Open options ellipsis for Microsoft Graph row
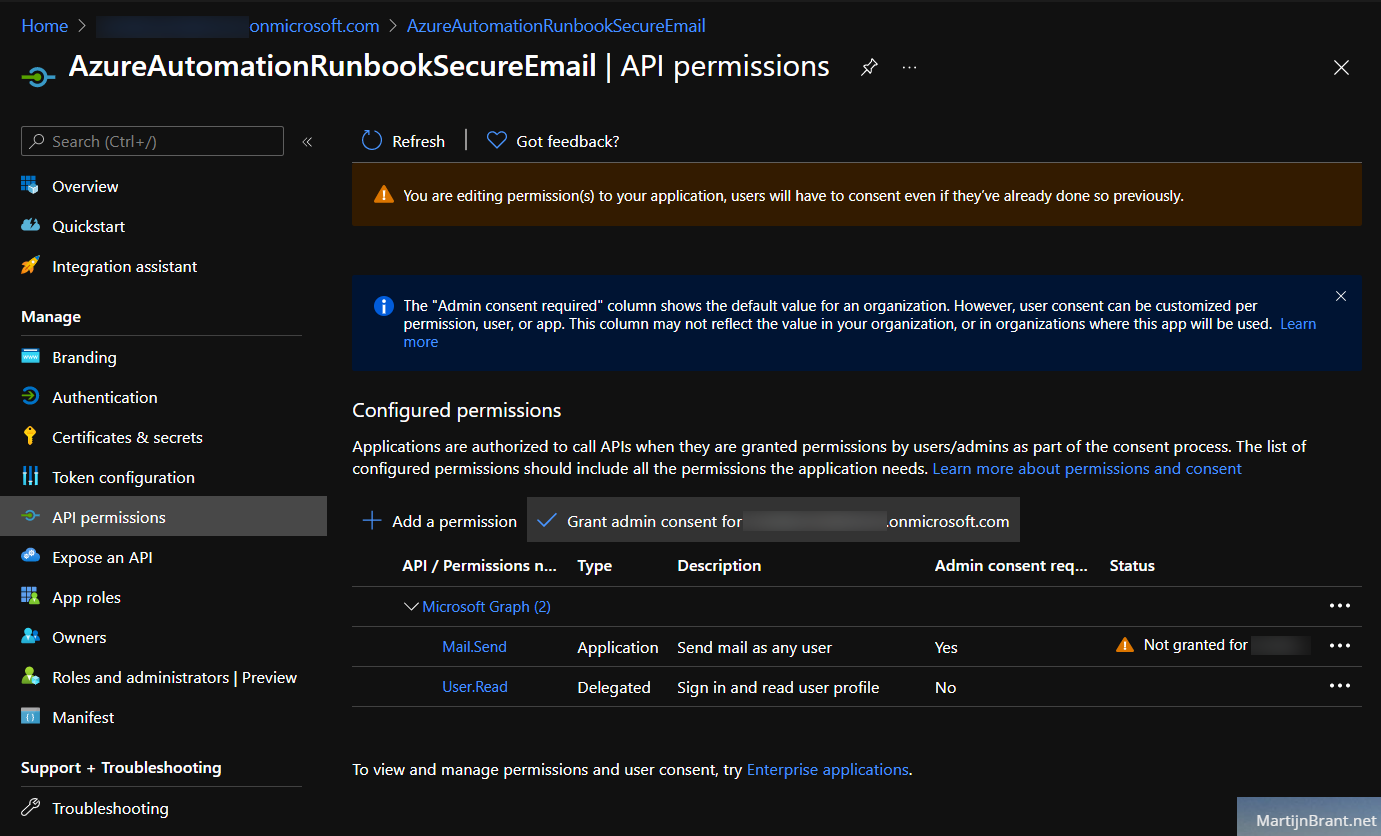The height and width of the screenshot is (836, 1381). click(1340, 606)
